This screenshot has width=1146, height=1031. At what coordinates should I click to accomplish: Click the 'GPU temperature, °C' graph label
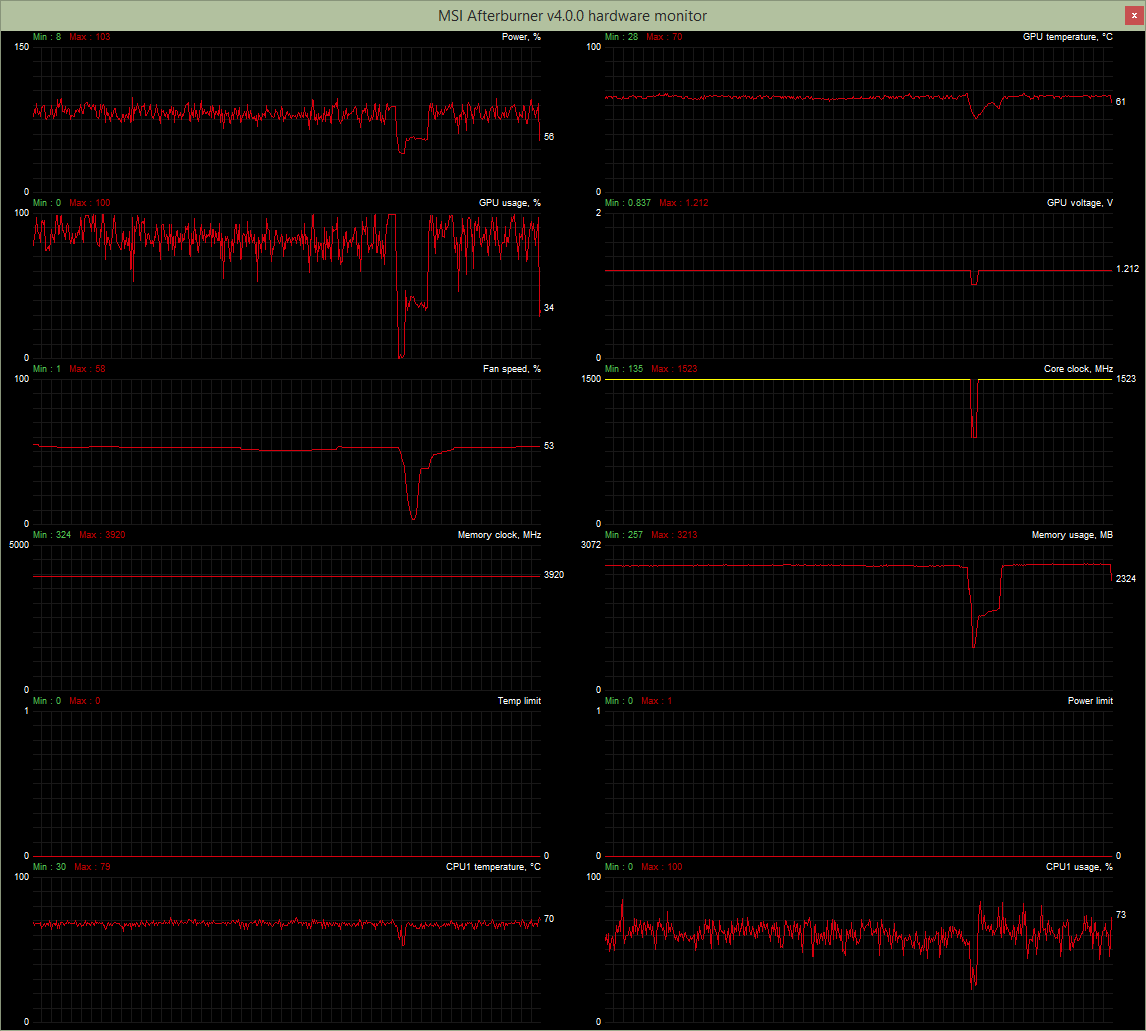point(1068,37)
